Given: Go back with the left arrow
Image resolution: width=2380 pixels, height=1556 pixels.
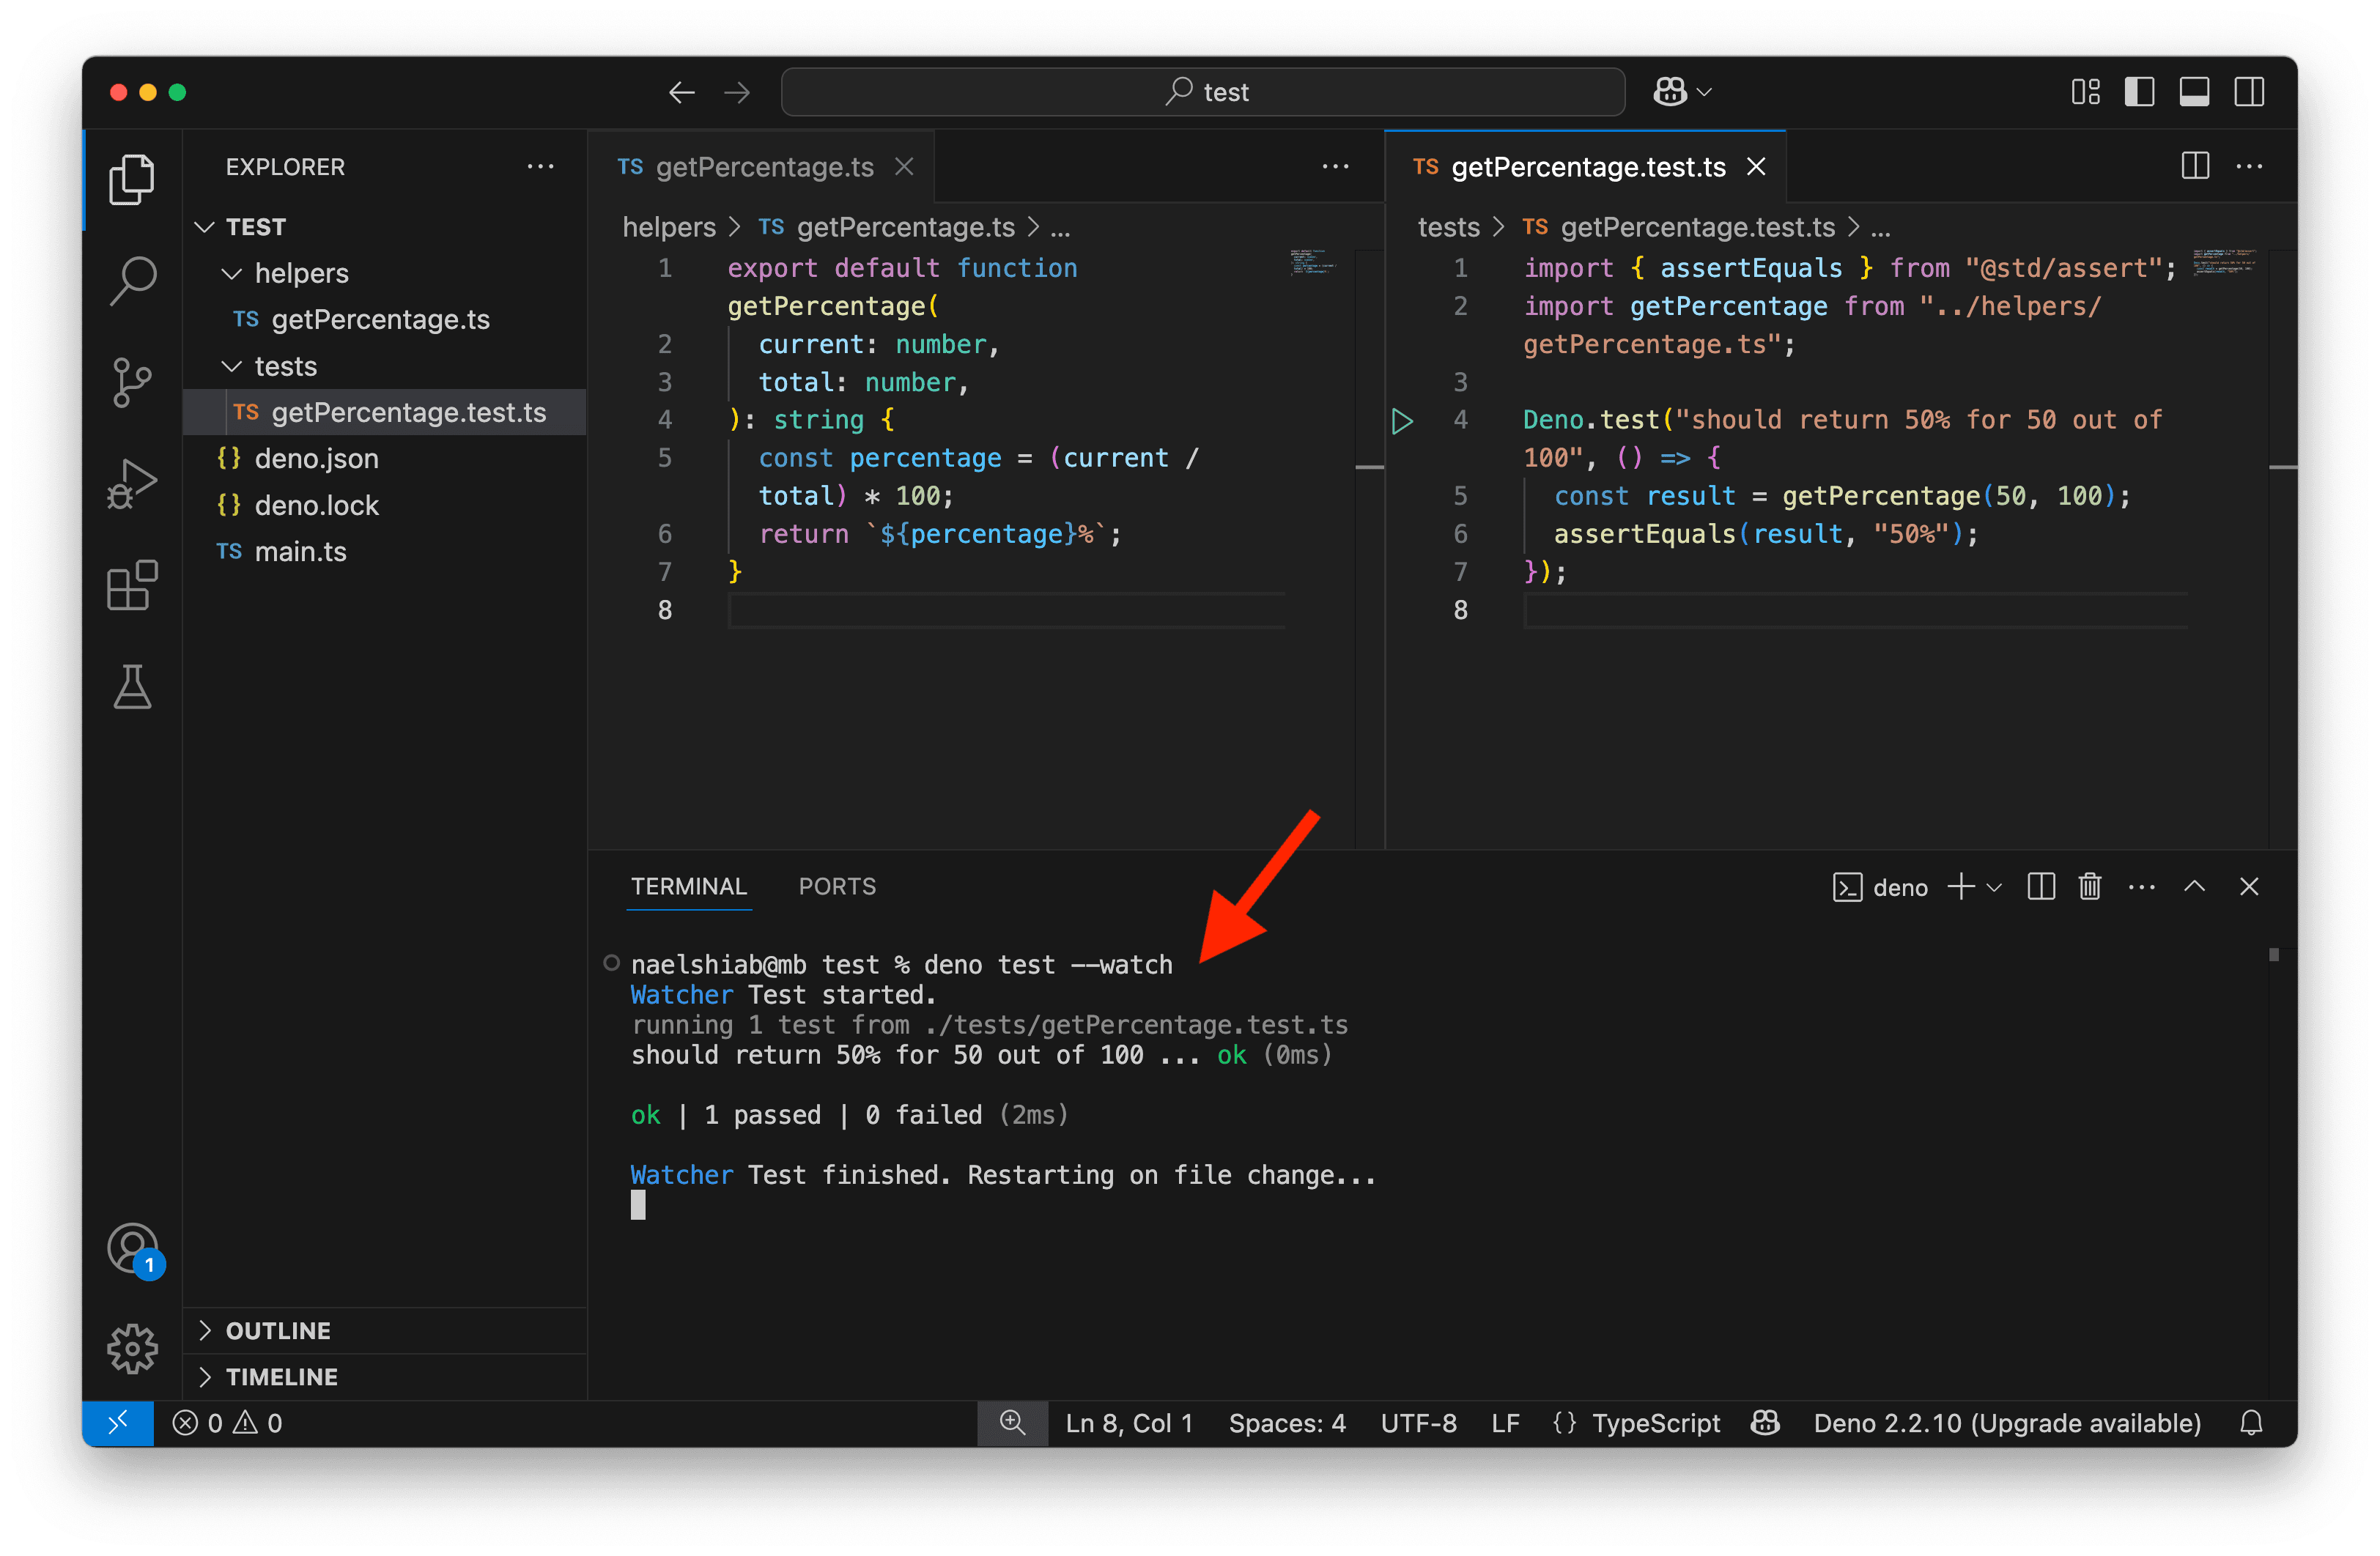Looking at the screenshot, I should coord(682,92).
